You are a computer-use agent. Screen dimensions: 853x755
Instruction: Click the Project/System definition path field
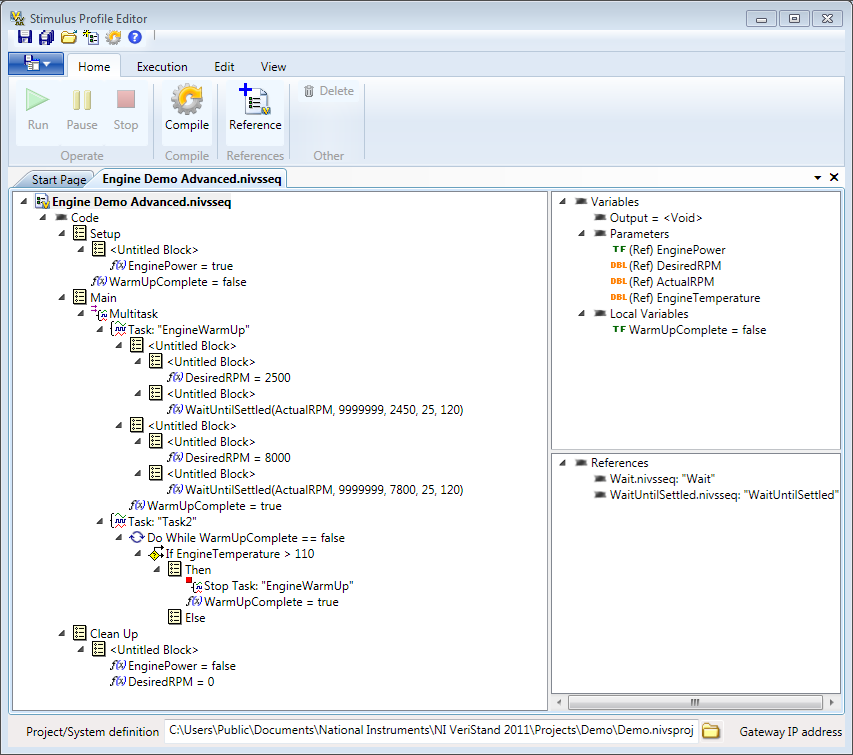point(430,731)
